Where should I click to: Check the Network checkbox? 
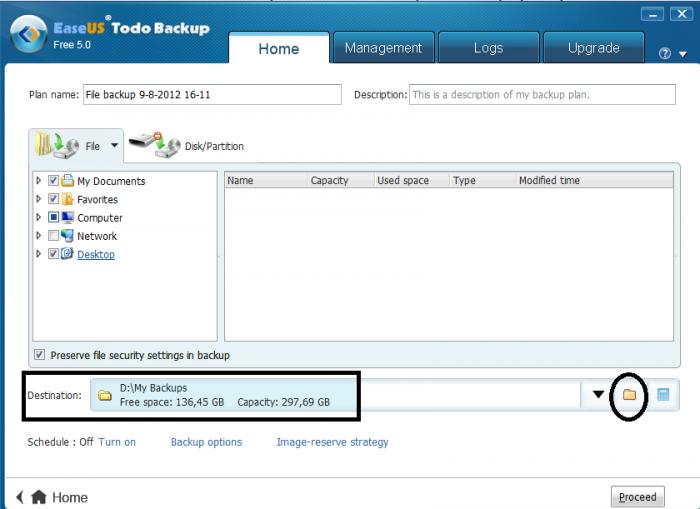pyautogui.click(x=53, y=235)
